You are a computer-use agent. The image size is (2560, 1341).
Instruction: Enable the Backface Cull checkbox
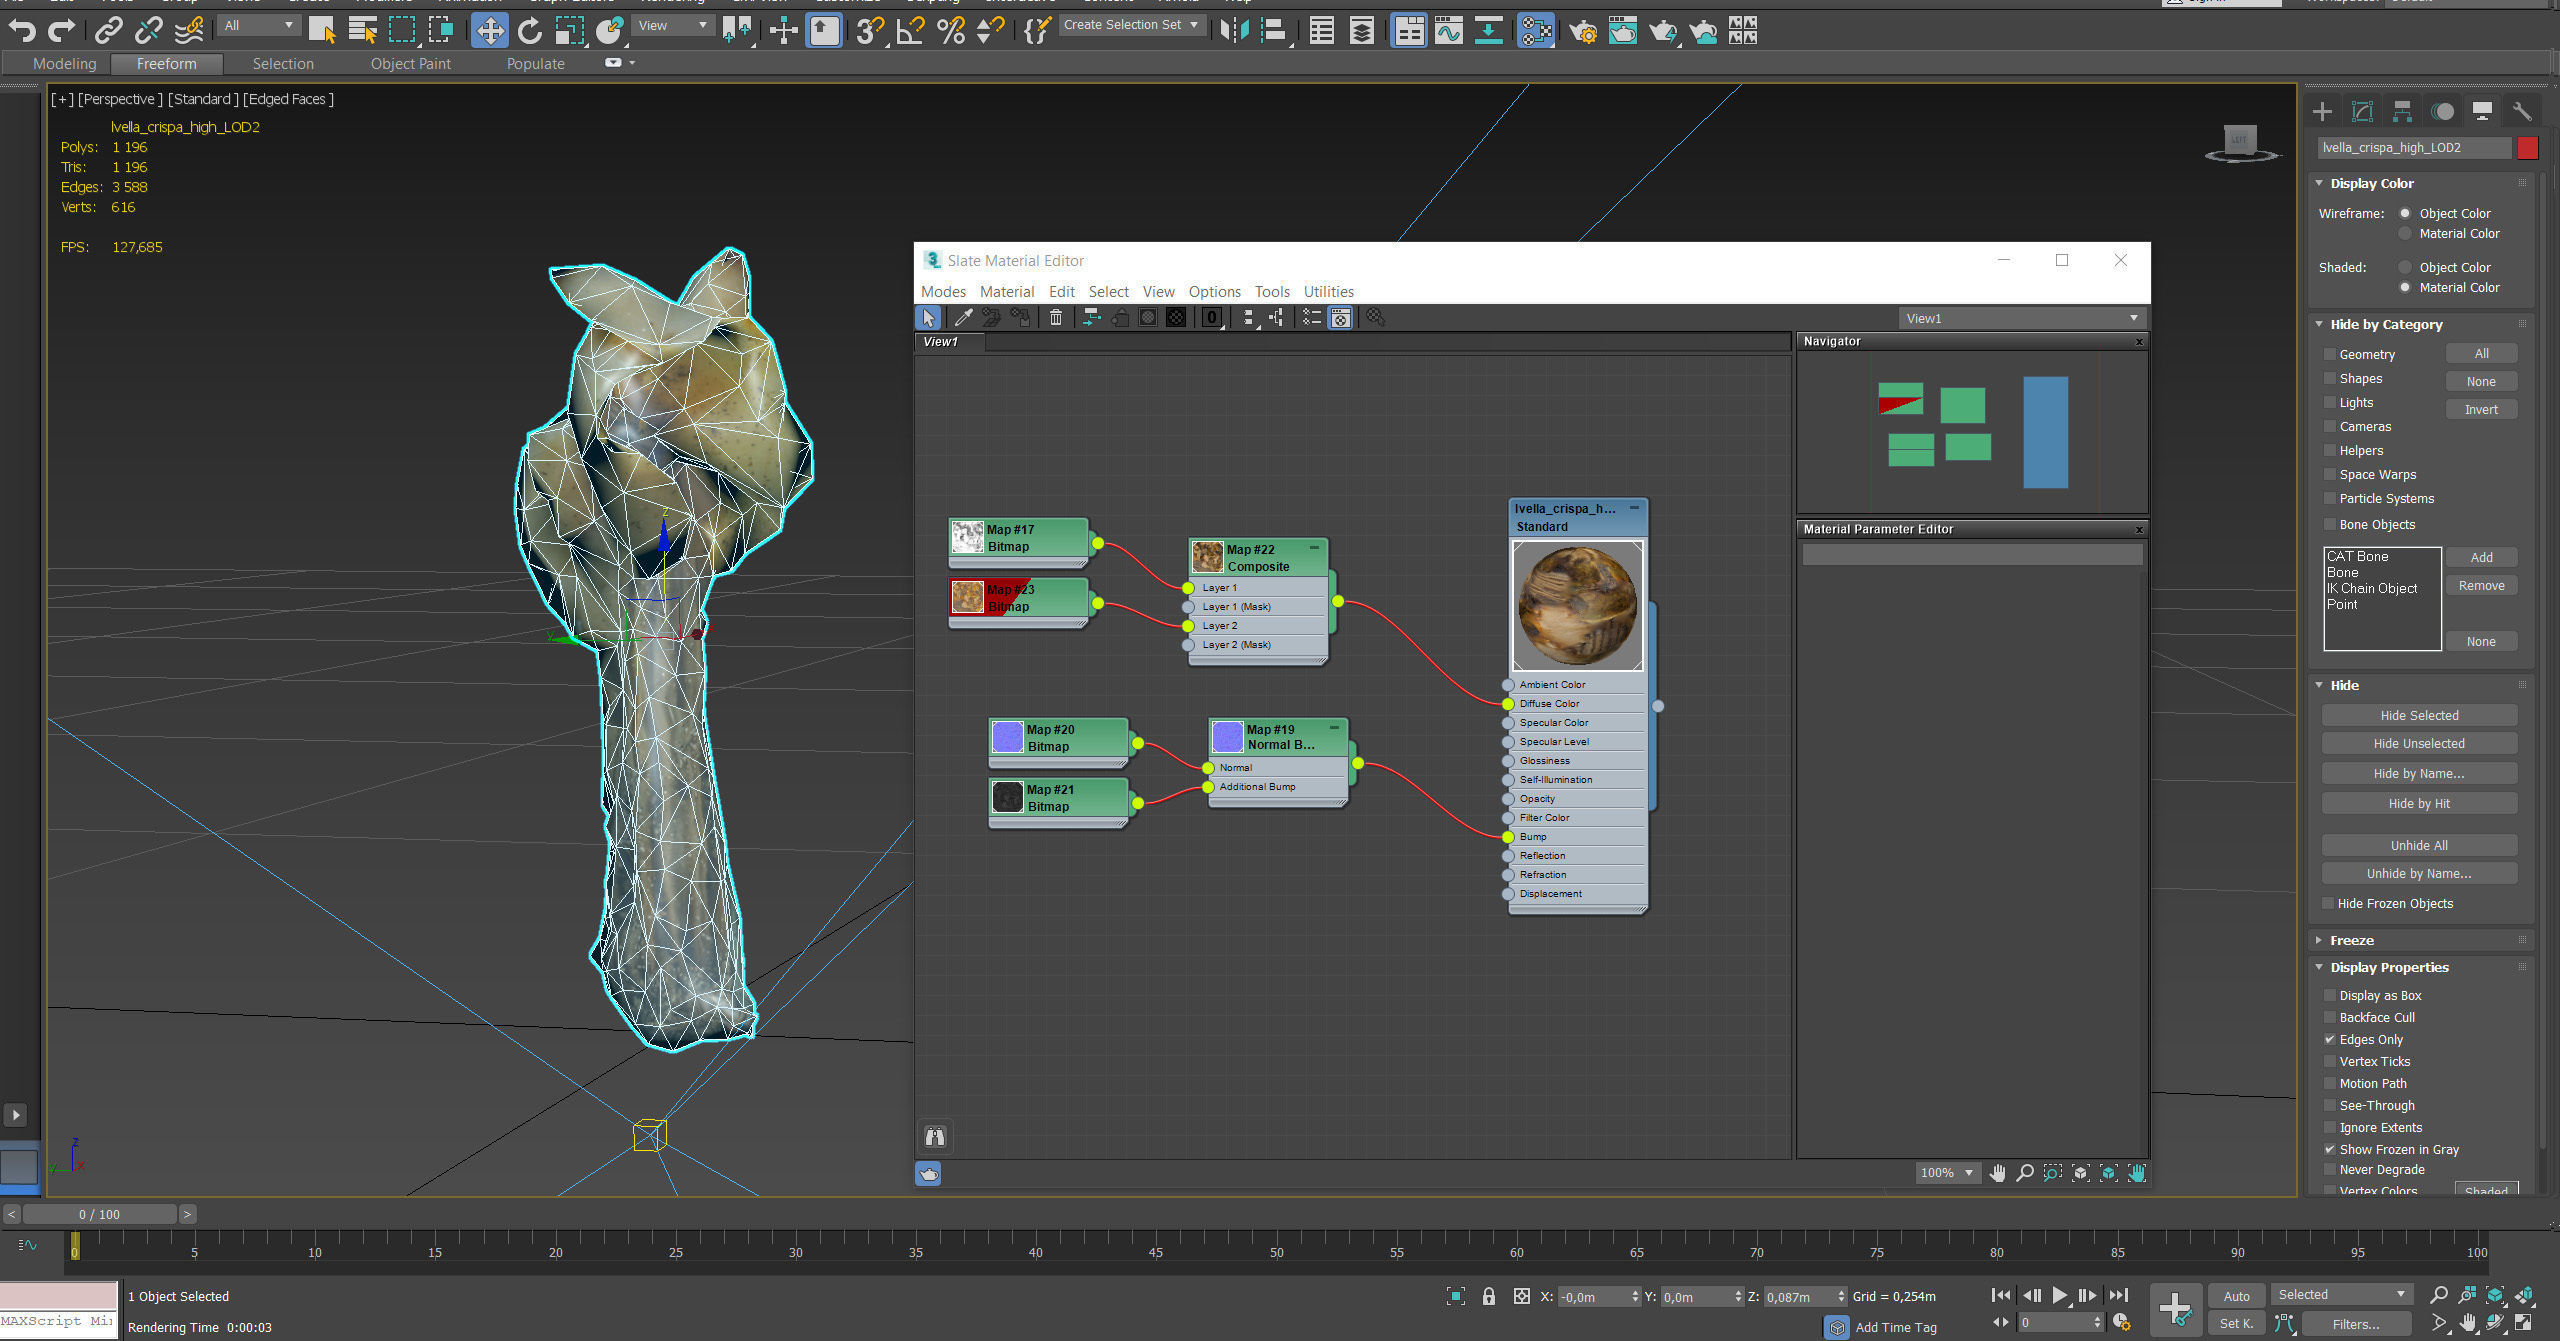coord(2330,1017)
